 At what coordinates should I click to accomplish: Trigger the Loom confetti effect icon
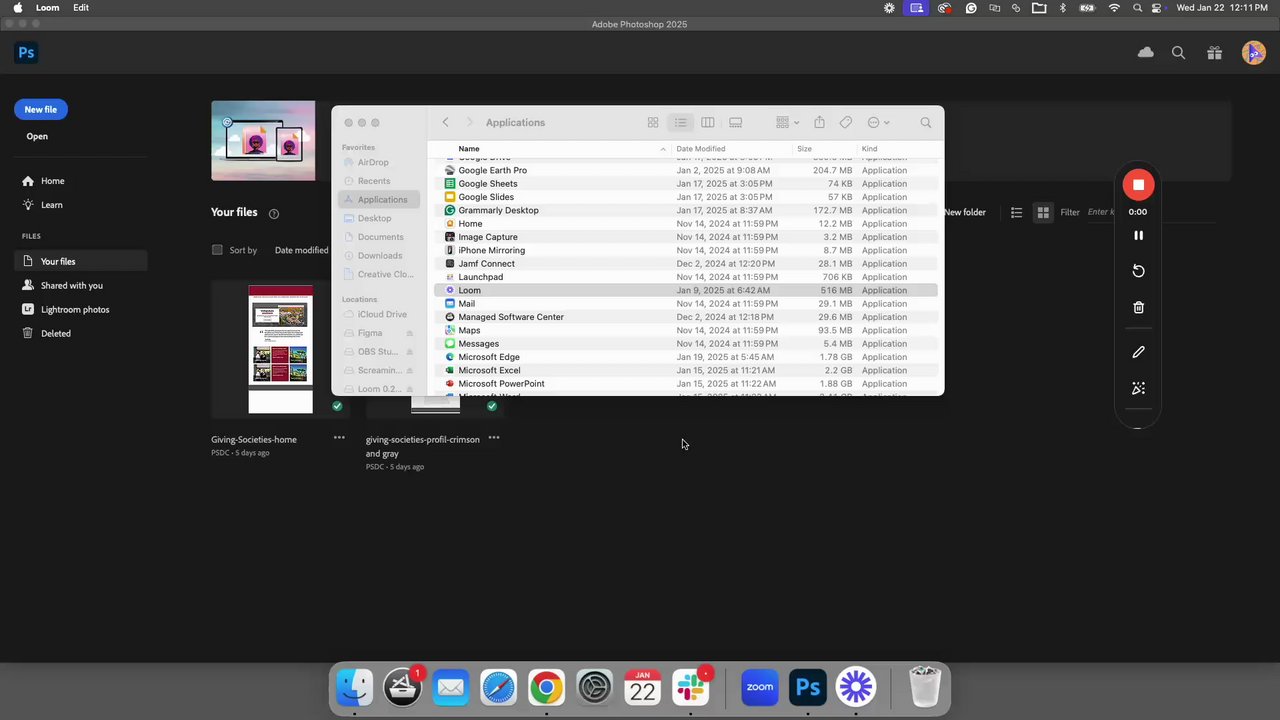tap(1138, 388)
